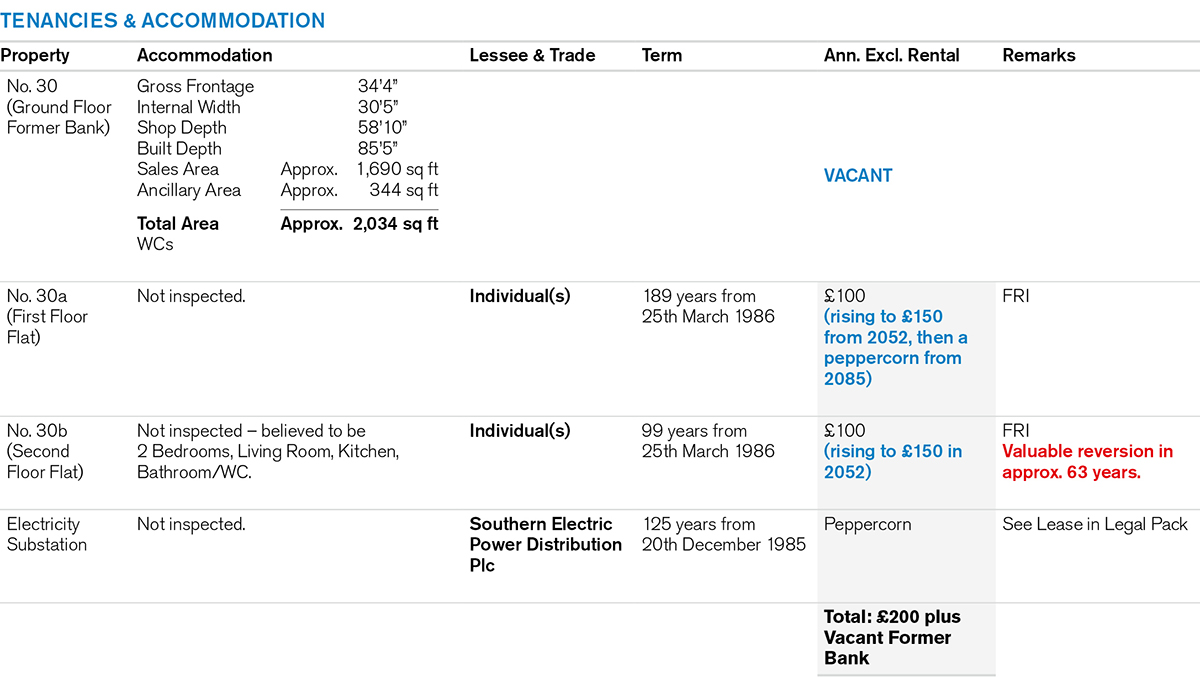Select the No. 30b Second Floor Flat cell
1200x677 pixels.
(x=45, y=451)
